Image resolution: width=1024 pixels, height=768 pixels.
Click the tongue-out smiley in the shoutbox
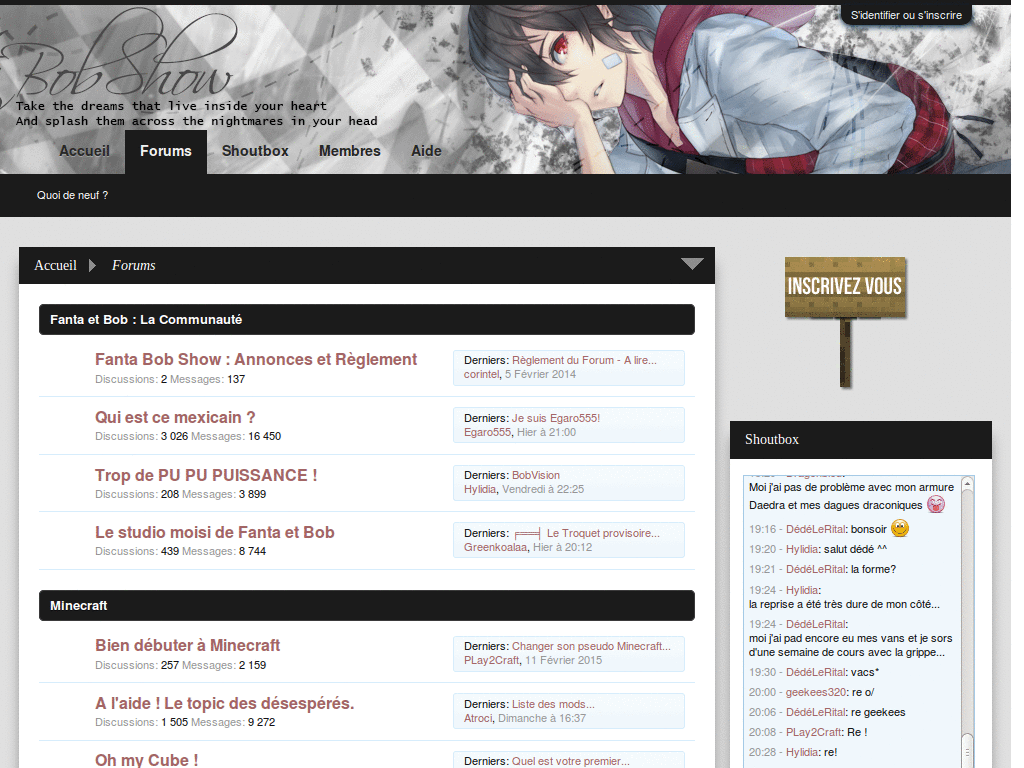936,504
